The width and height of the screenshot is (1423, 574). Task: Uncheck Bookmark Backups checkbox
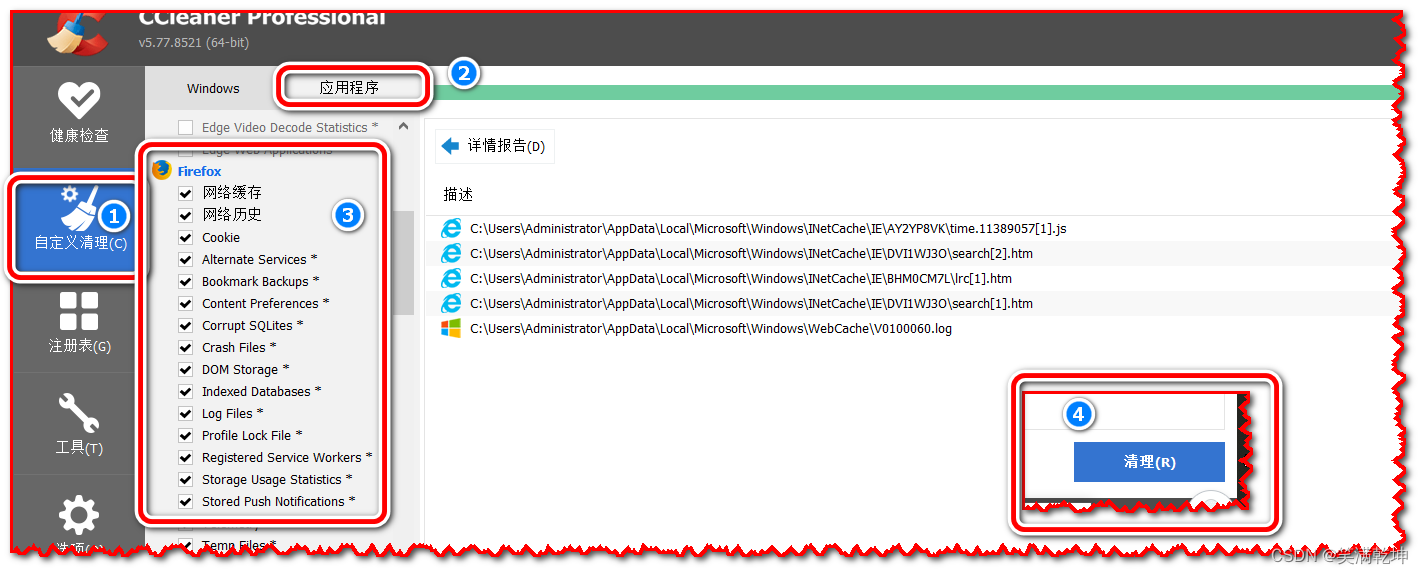[185, 281]
